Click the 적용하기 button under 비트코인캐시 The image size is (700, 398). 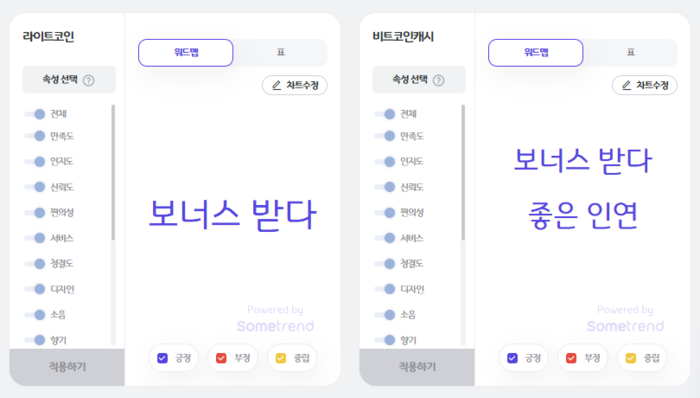coord(417,367)
